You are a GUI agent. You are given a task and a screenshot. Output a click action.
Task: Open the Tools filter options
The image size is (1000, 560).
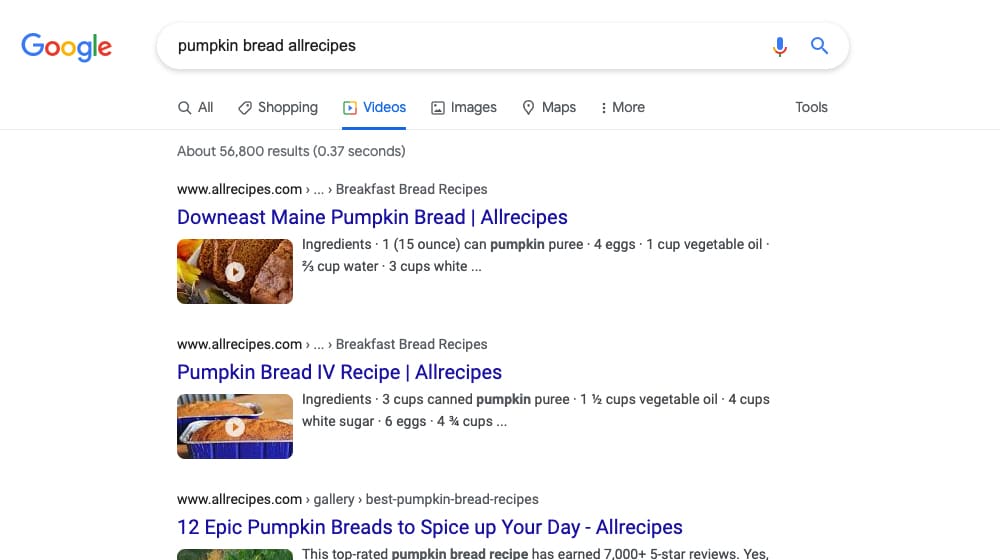[811, 107]
